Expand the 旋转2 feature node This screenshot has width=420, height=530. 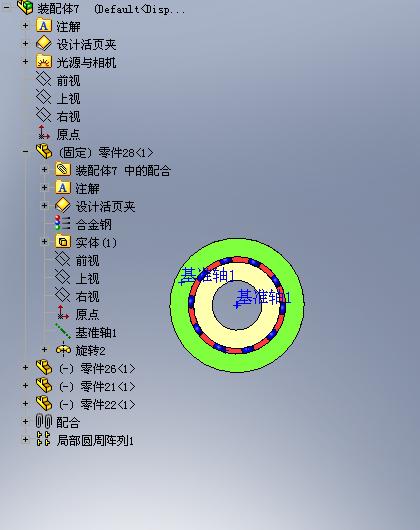[44, 350]
